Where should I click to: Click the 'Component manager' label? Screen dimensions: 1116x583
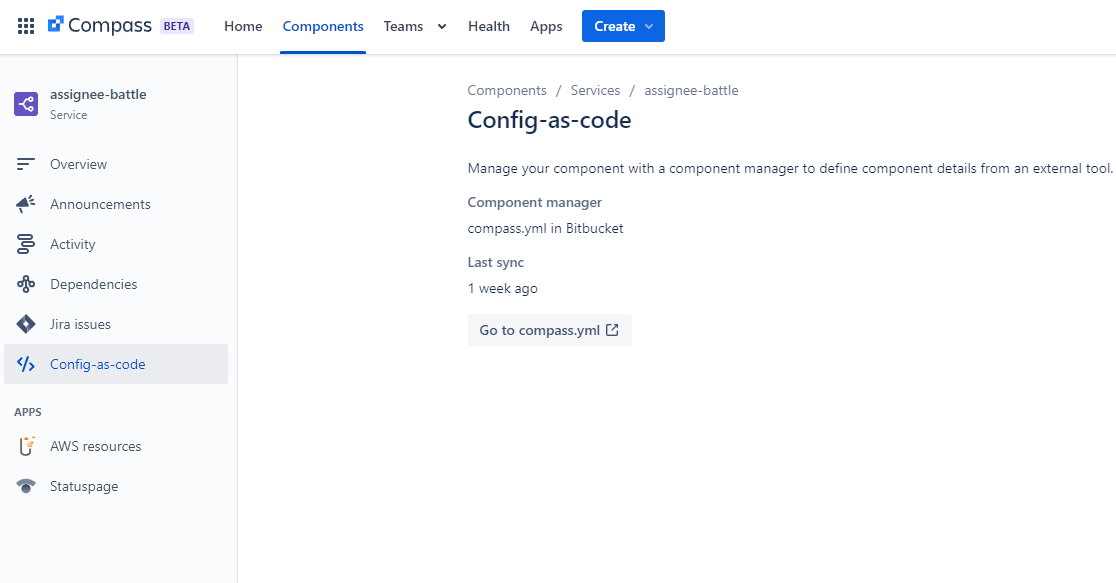coord(535,202)
